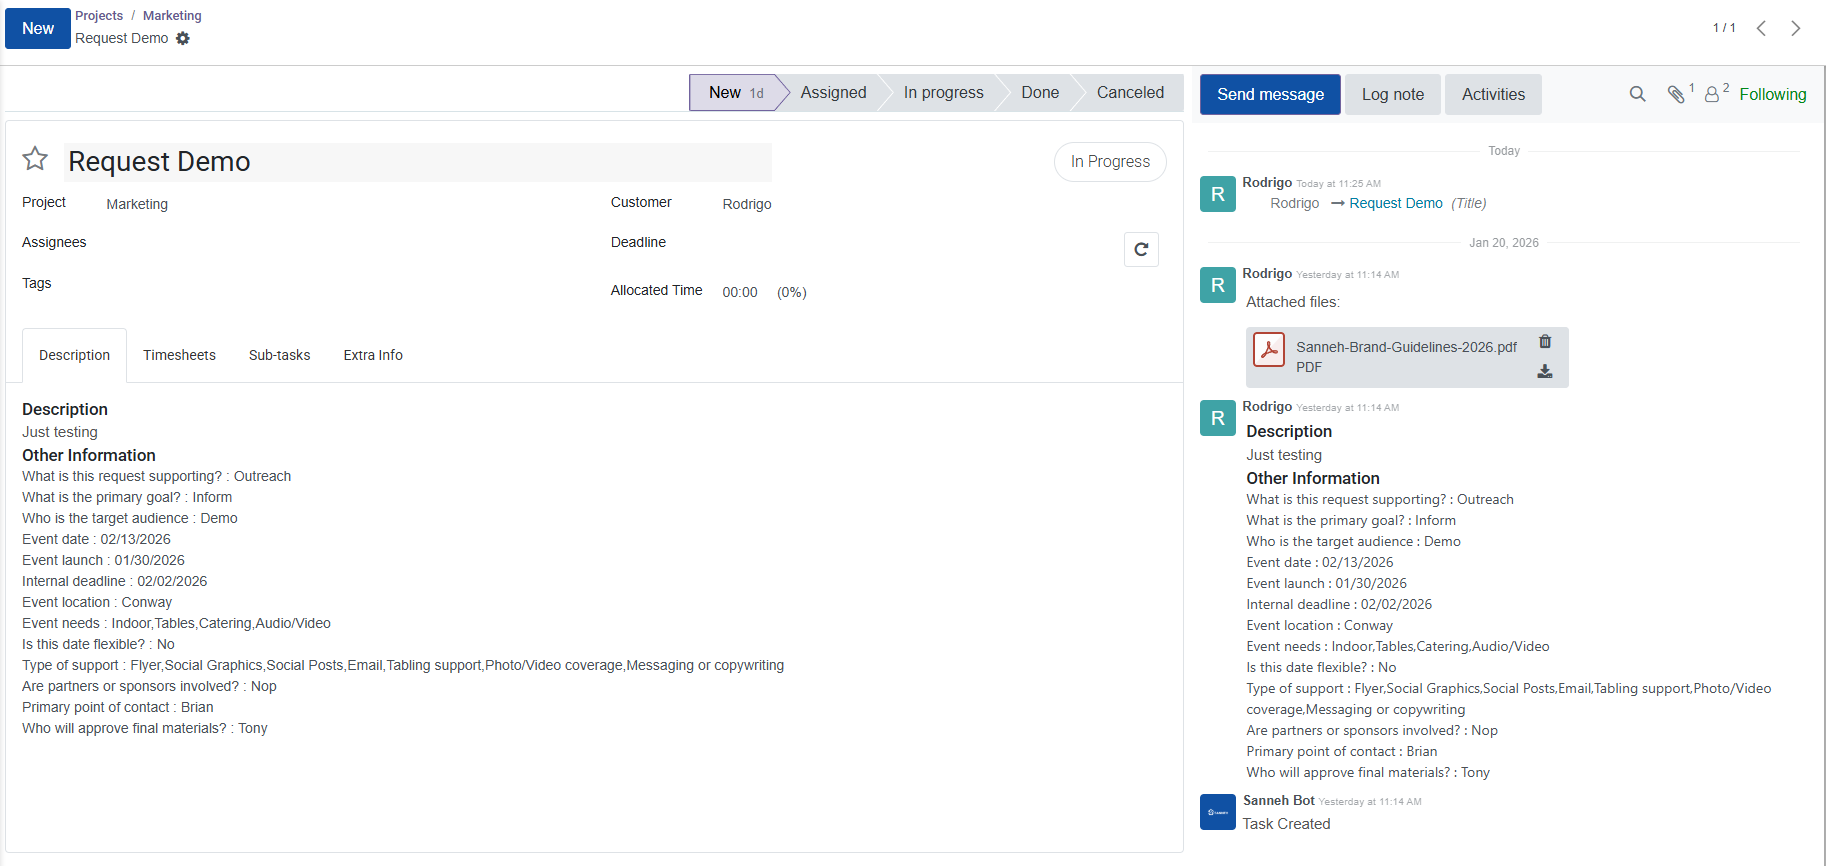Image resolution: width=1826 pixels, height=866 pixels.
Task: Star the Request Demo task as favorite
Action: [x=35, y=159]
